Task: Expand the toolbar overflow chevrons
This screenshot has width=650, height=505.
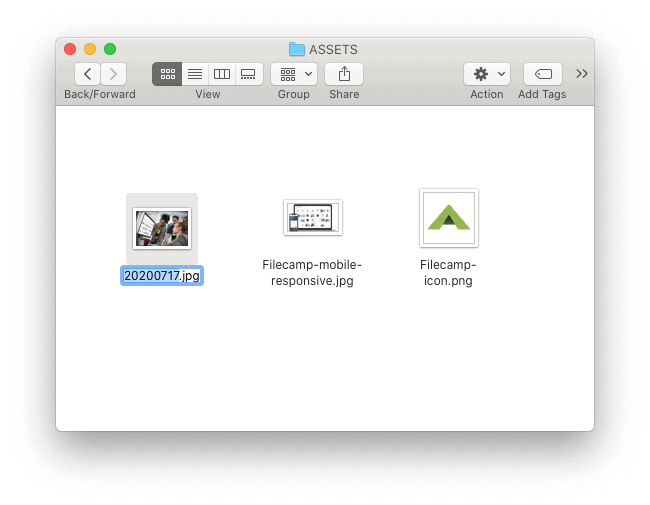Action: [582, 74]
